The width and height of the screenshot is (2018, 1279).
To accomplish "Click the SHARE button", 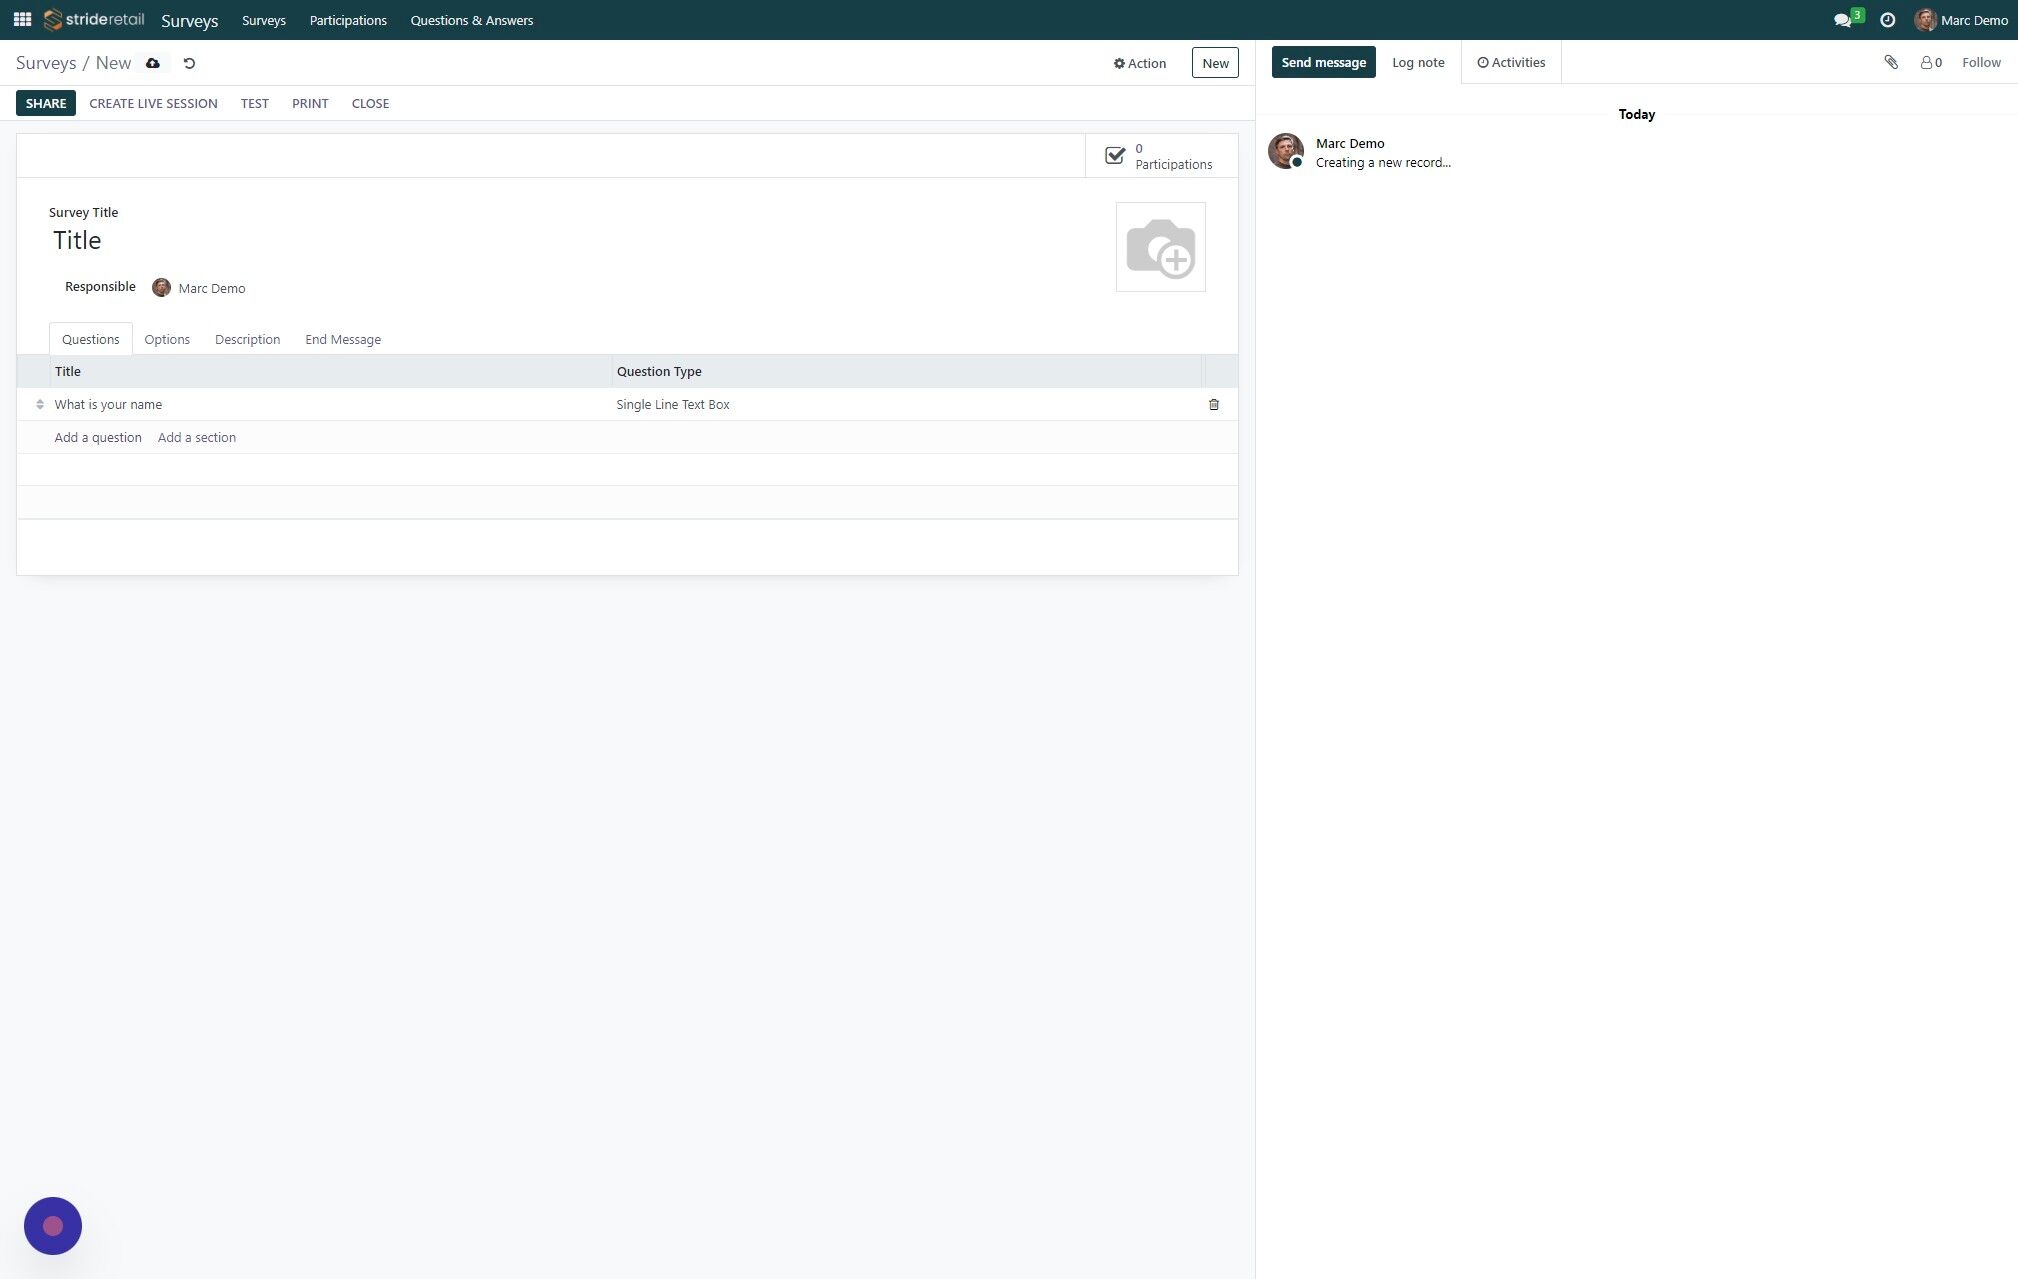I will [46, 103].
